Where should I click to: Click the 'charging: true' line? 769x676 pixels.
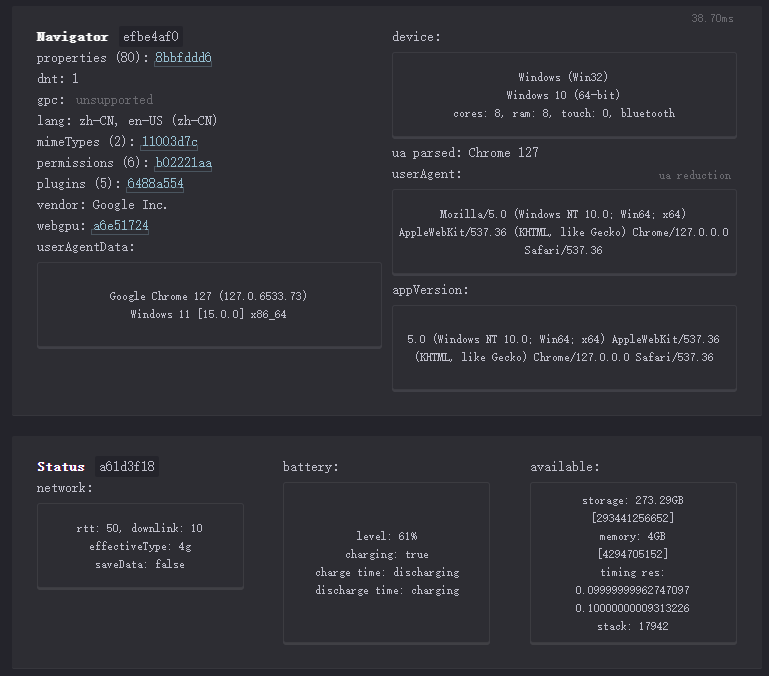click(387, 554)
